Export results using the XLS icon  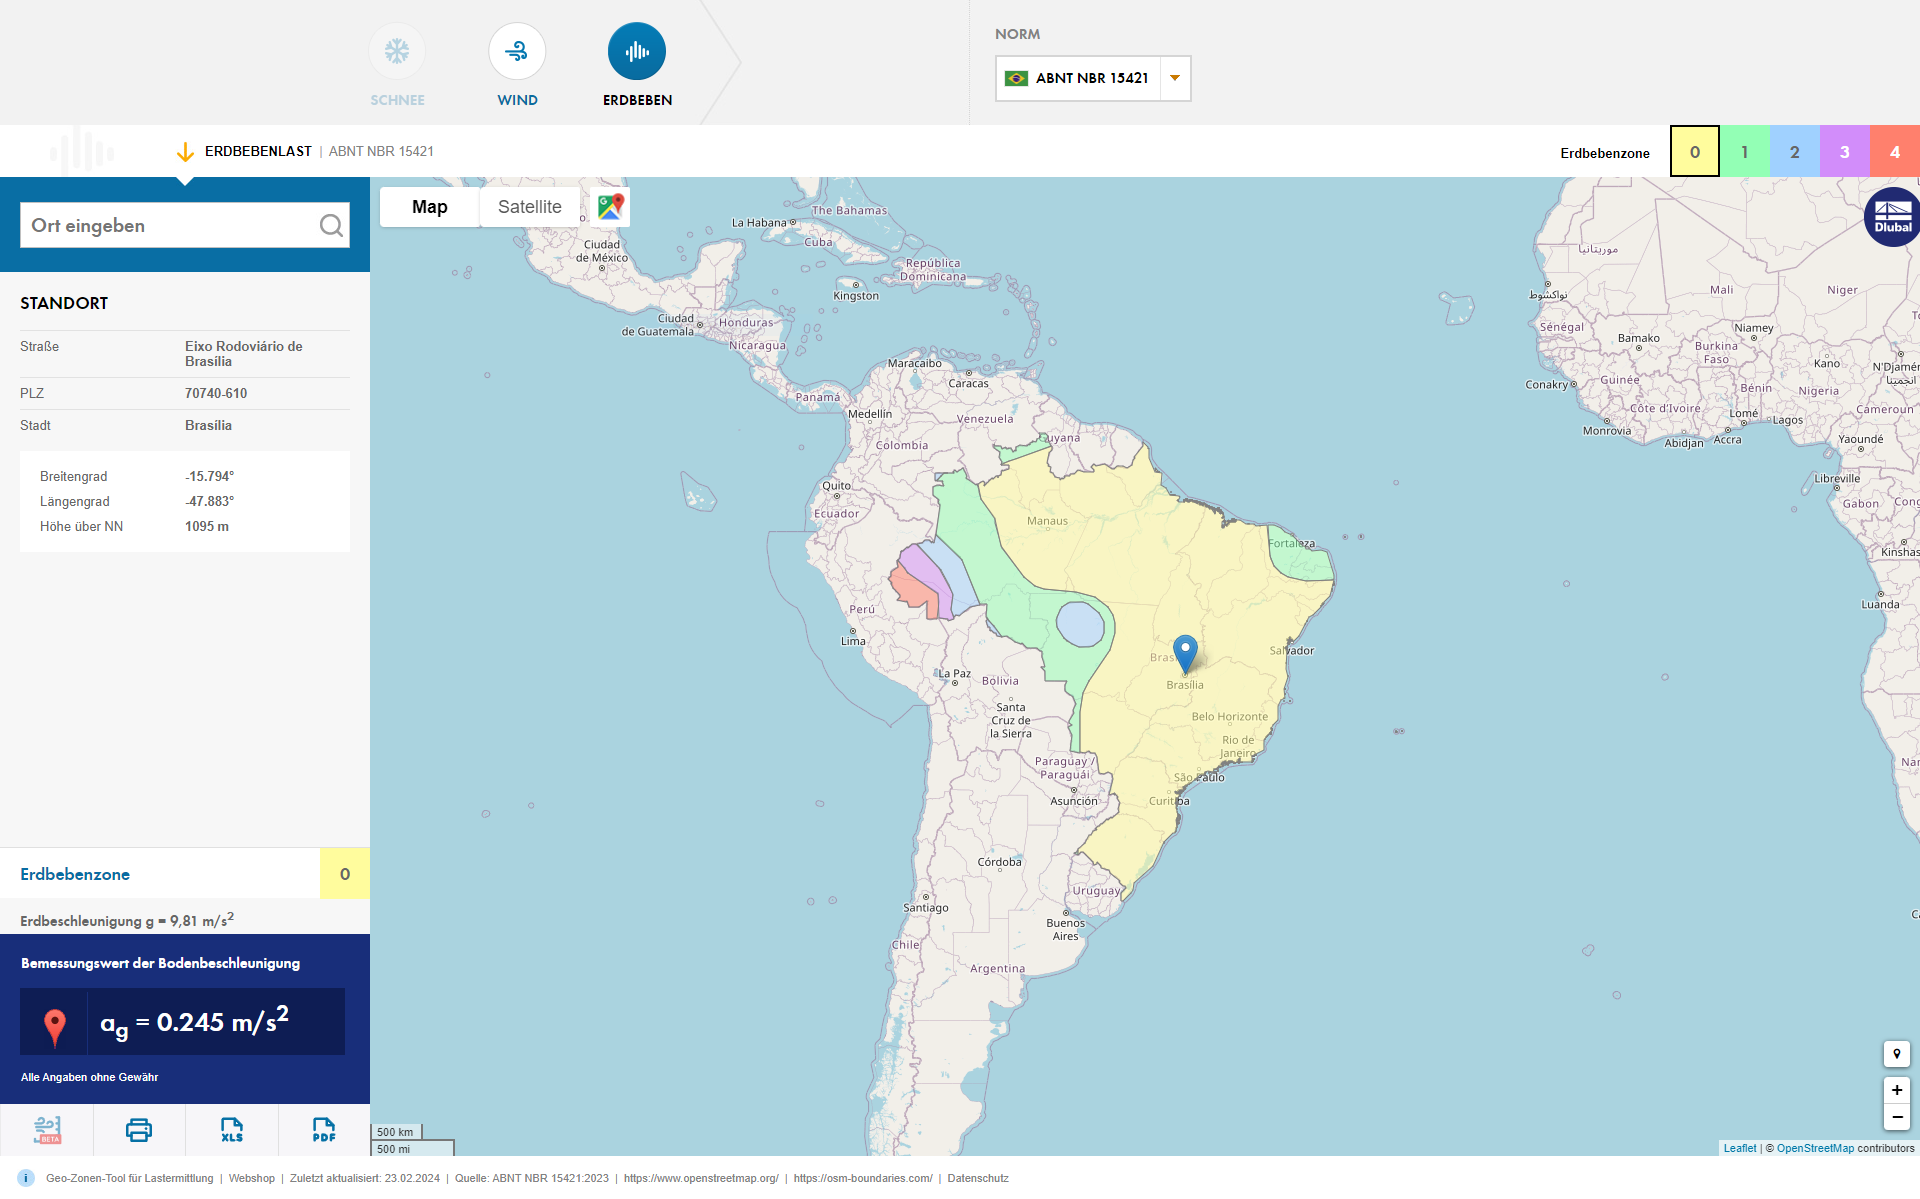pos(231,1129)
